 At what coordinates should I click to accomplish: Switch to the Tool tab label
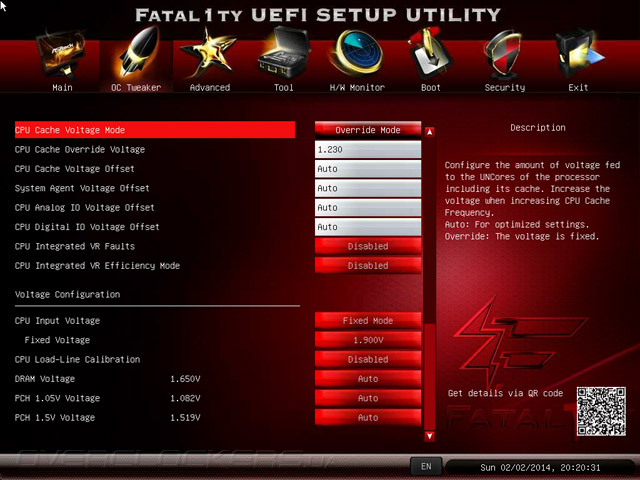[x=284, y=88]
